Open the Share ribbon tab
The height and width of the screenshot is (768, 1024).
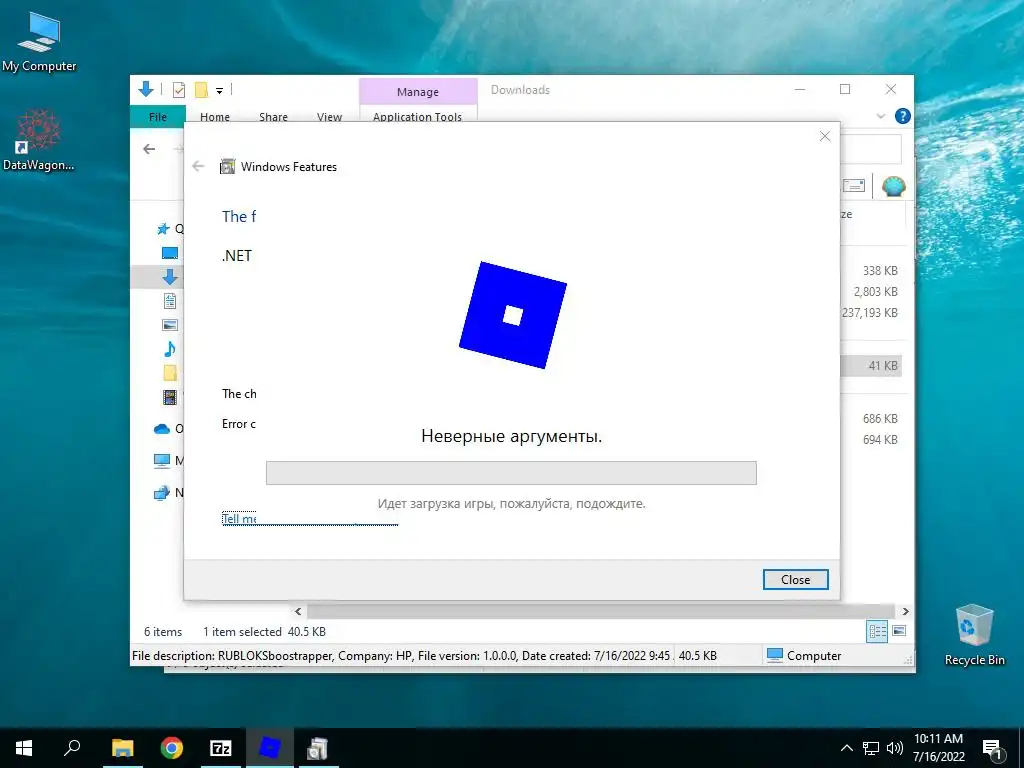(273, 116)
